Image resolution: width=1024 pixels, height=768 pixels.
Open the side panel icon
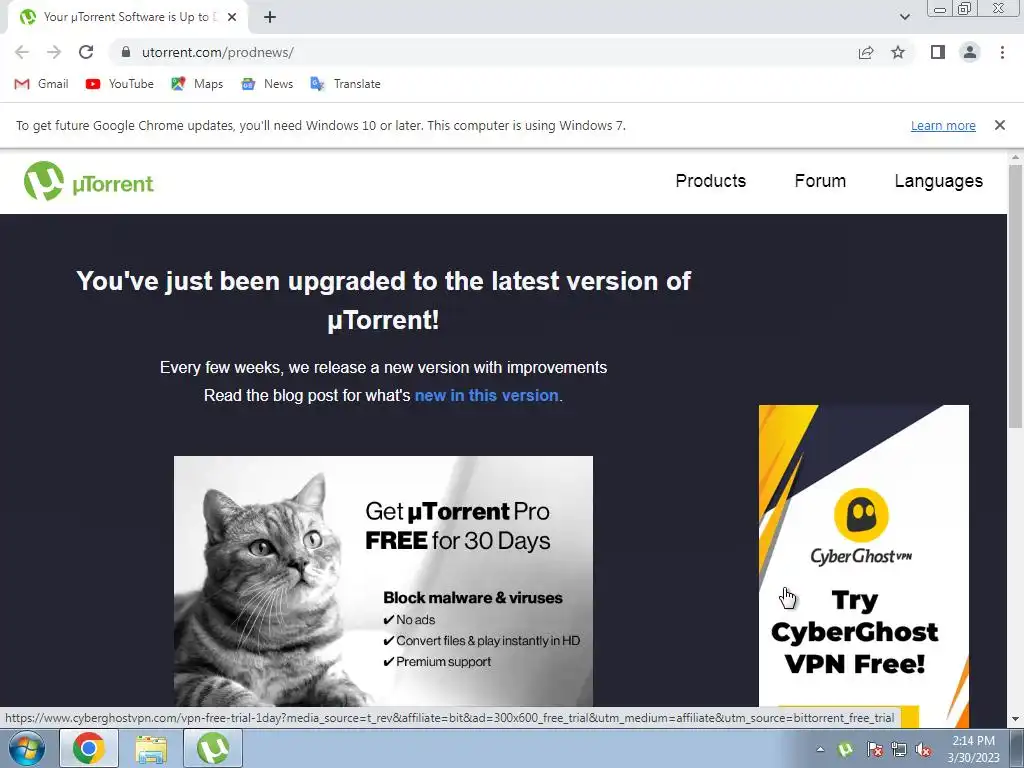coord(938,52)
